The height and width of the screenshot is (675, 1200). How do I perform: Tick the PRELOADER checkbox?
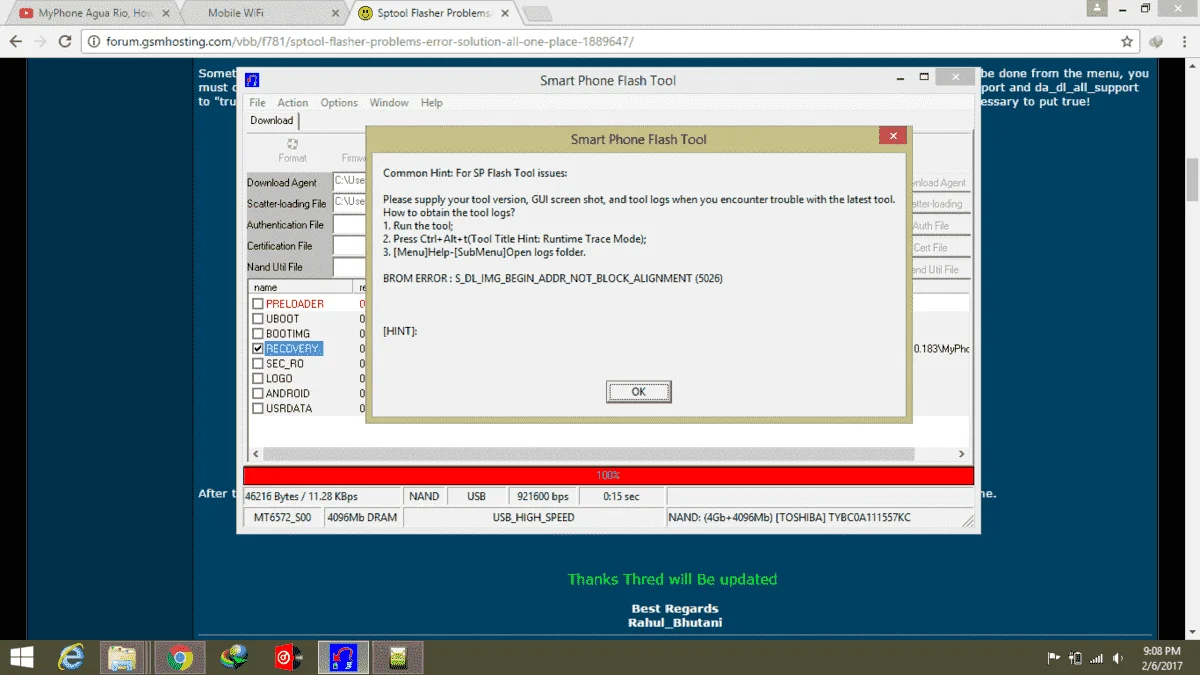(x=258, y=304)
